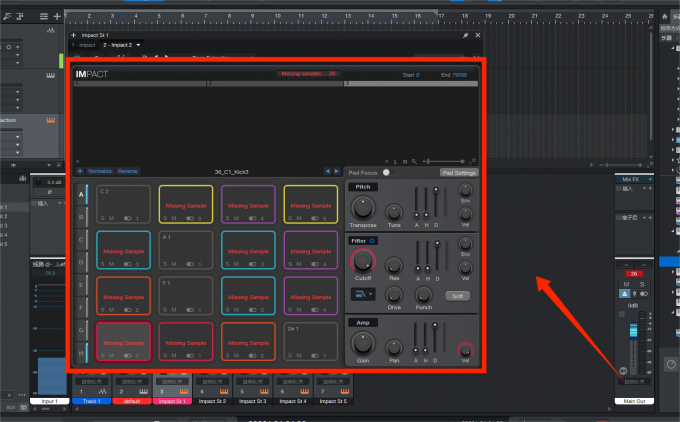
Task: Solo the F 1 pad
Action: coord(165,310)
